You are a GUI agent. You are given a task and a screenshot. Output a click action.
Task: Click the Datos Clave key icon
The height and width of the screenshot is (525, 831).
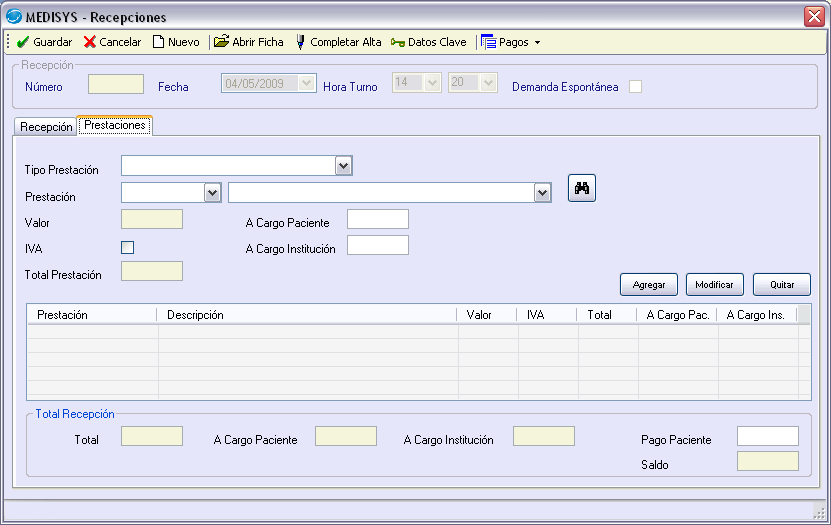click(397, 42)
